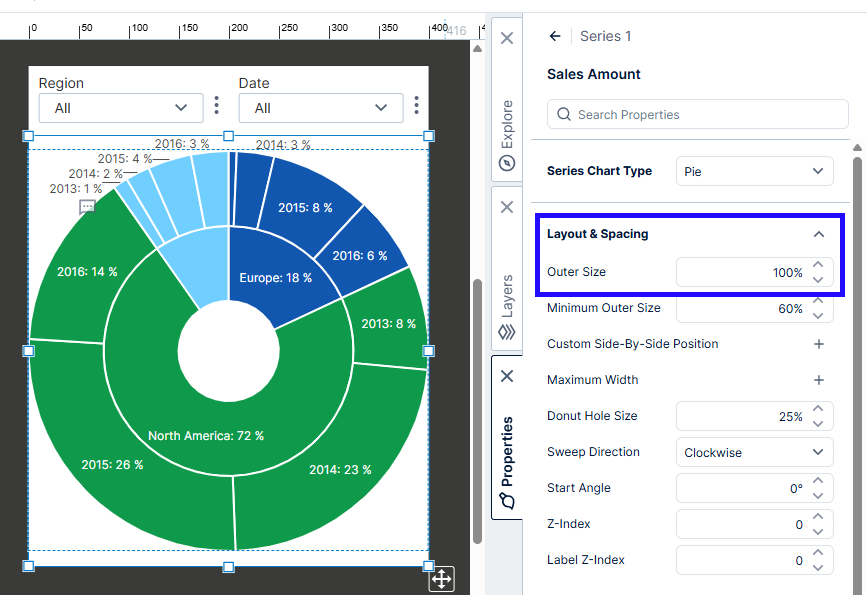Click the back arrow beside Series 1
Image resolution: width=867 pixels, height=595 pixels.
(555, 36)
